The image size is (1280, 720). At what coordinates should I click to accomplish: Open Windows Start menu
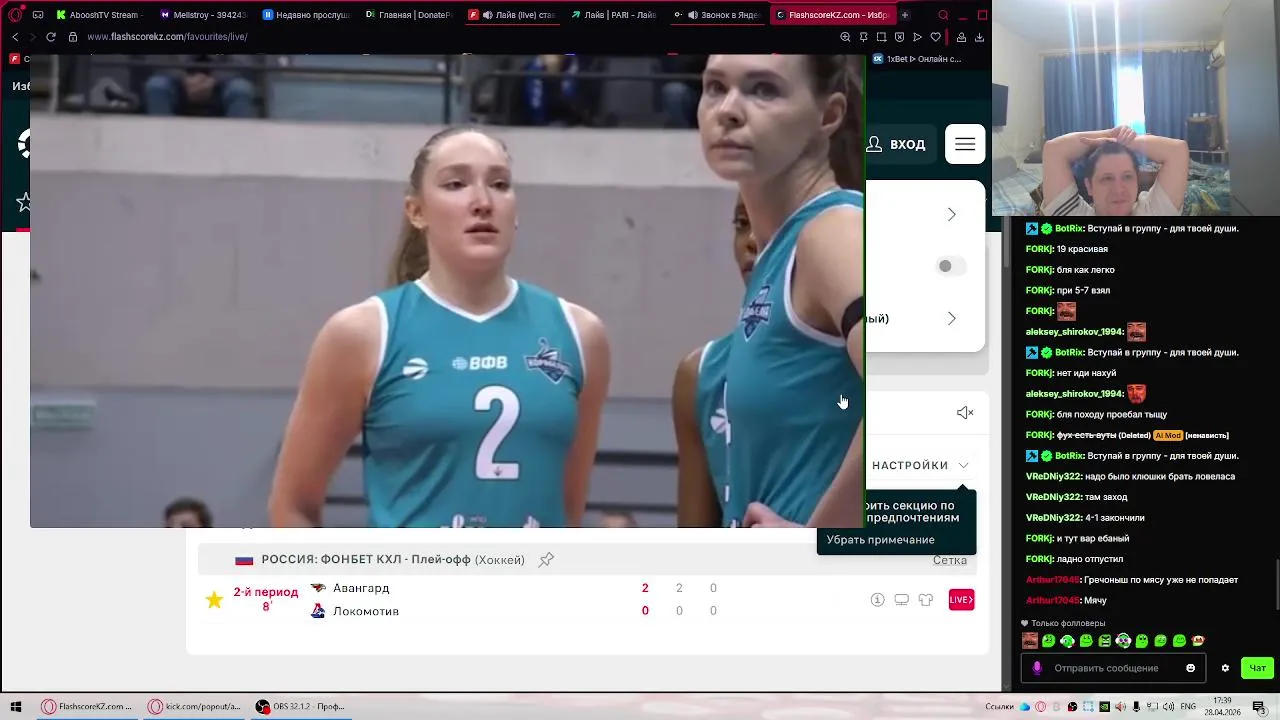(15, 706)
